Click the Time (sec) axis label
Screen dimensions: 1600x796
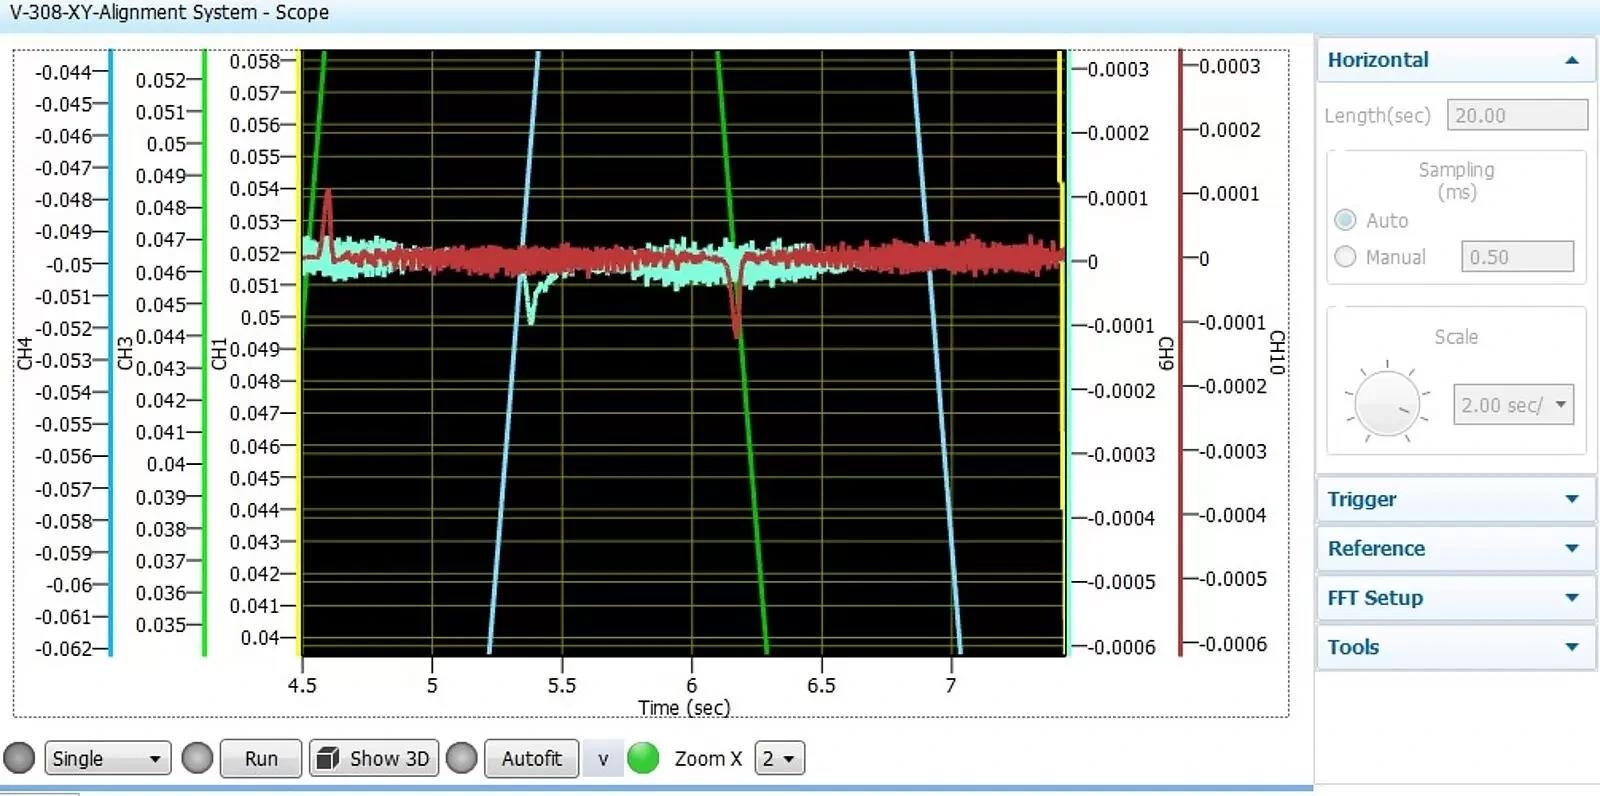click(x=684, y=708)
